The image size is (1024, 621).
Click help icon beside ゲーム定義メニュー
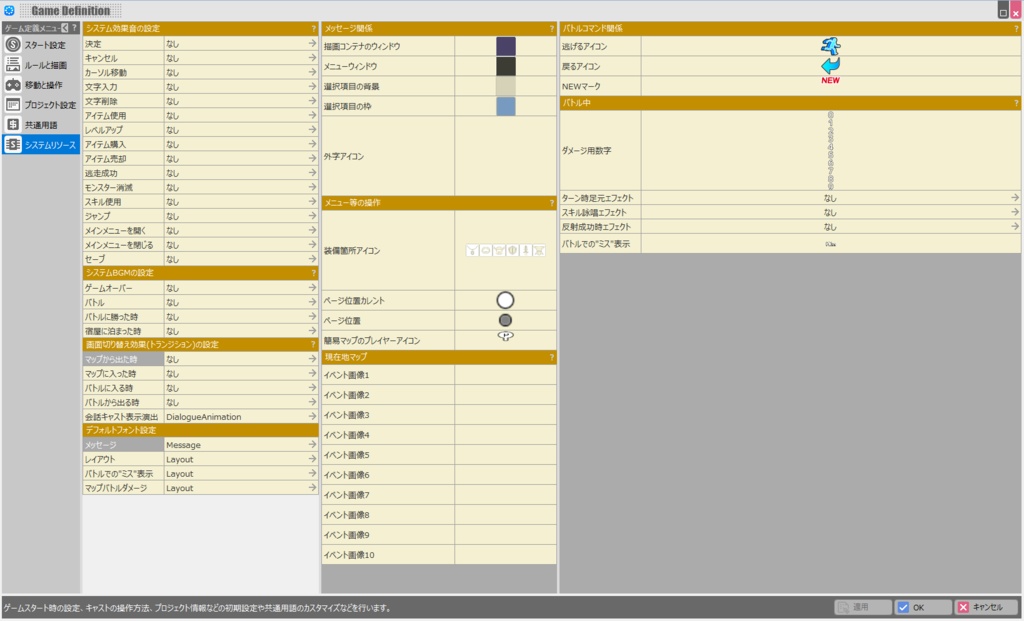[74, 28]
